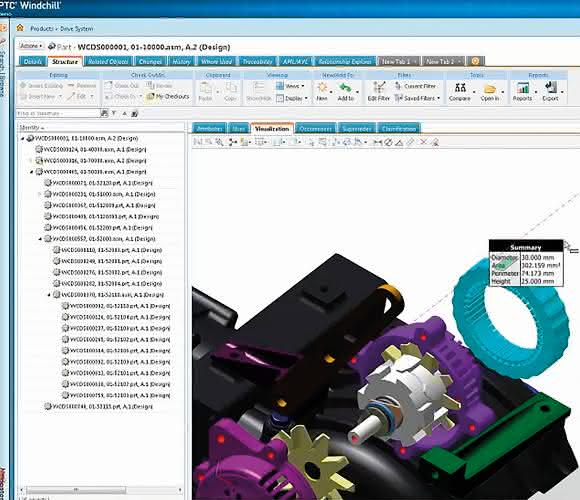Click the Open In folder icon

[490, 88]
